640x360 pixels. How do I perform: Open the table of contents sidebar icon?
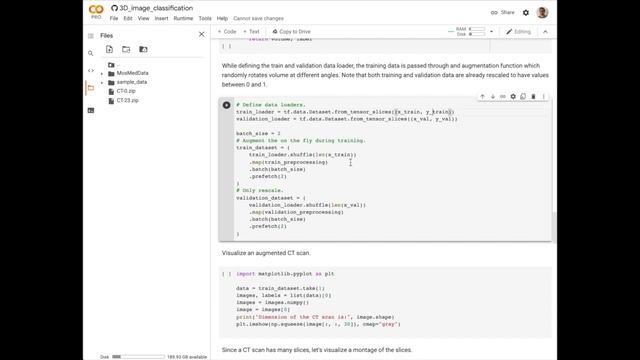coord(91,36)
